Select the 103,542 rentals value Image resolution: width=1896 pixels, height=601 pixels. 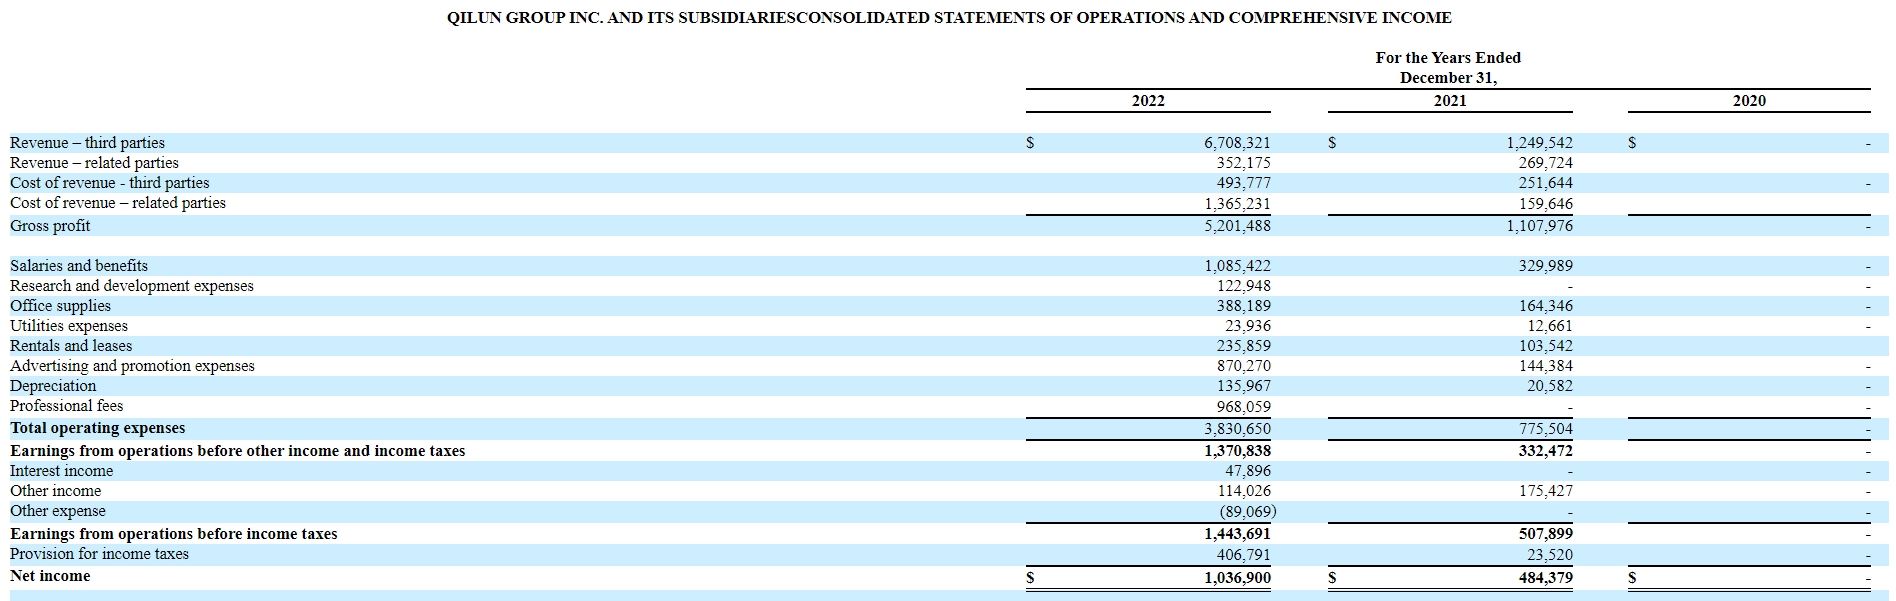(x=1545, y=346)
